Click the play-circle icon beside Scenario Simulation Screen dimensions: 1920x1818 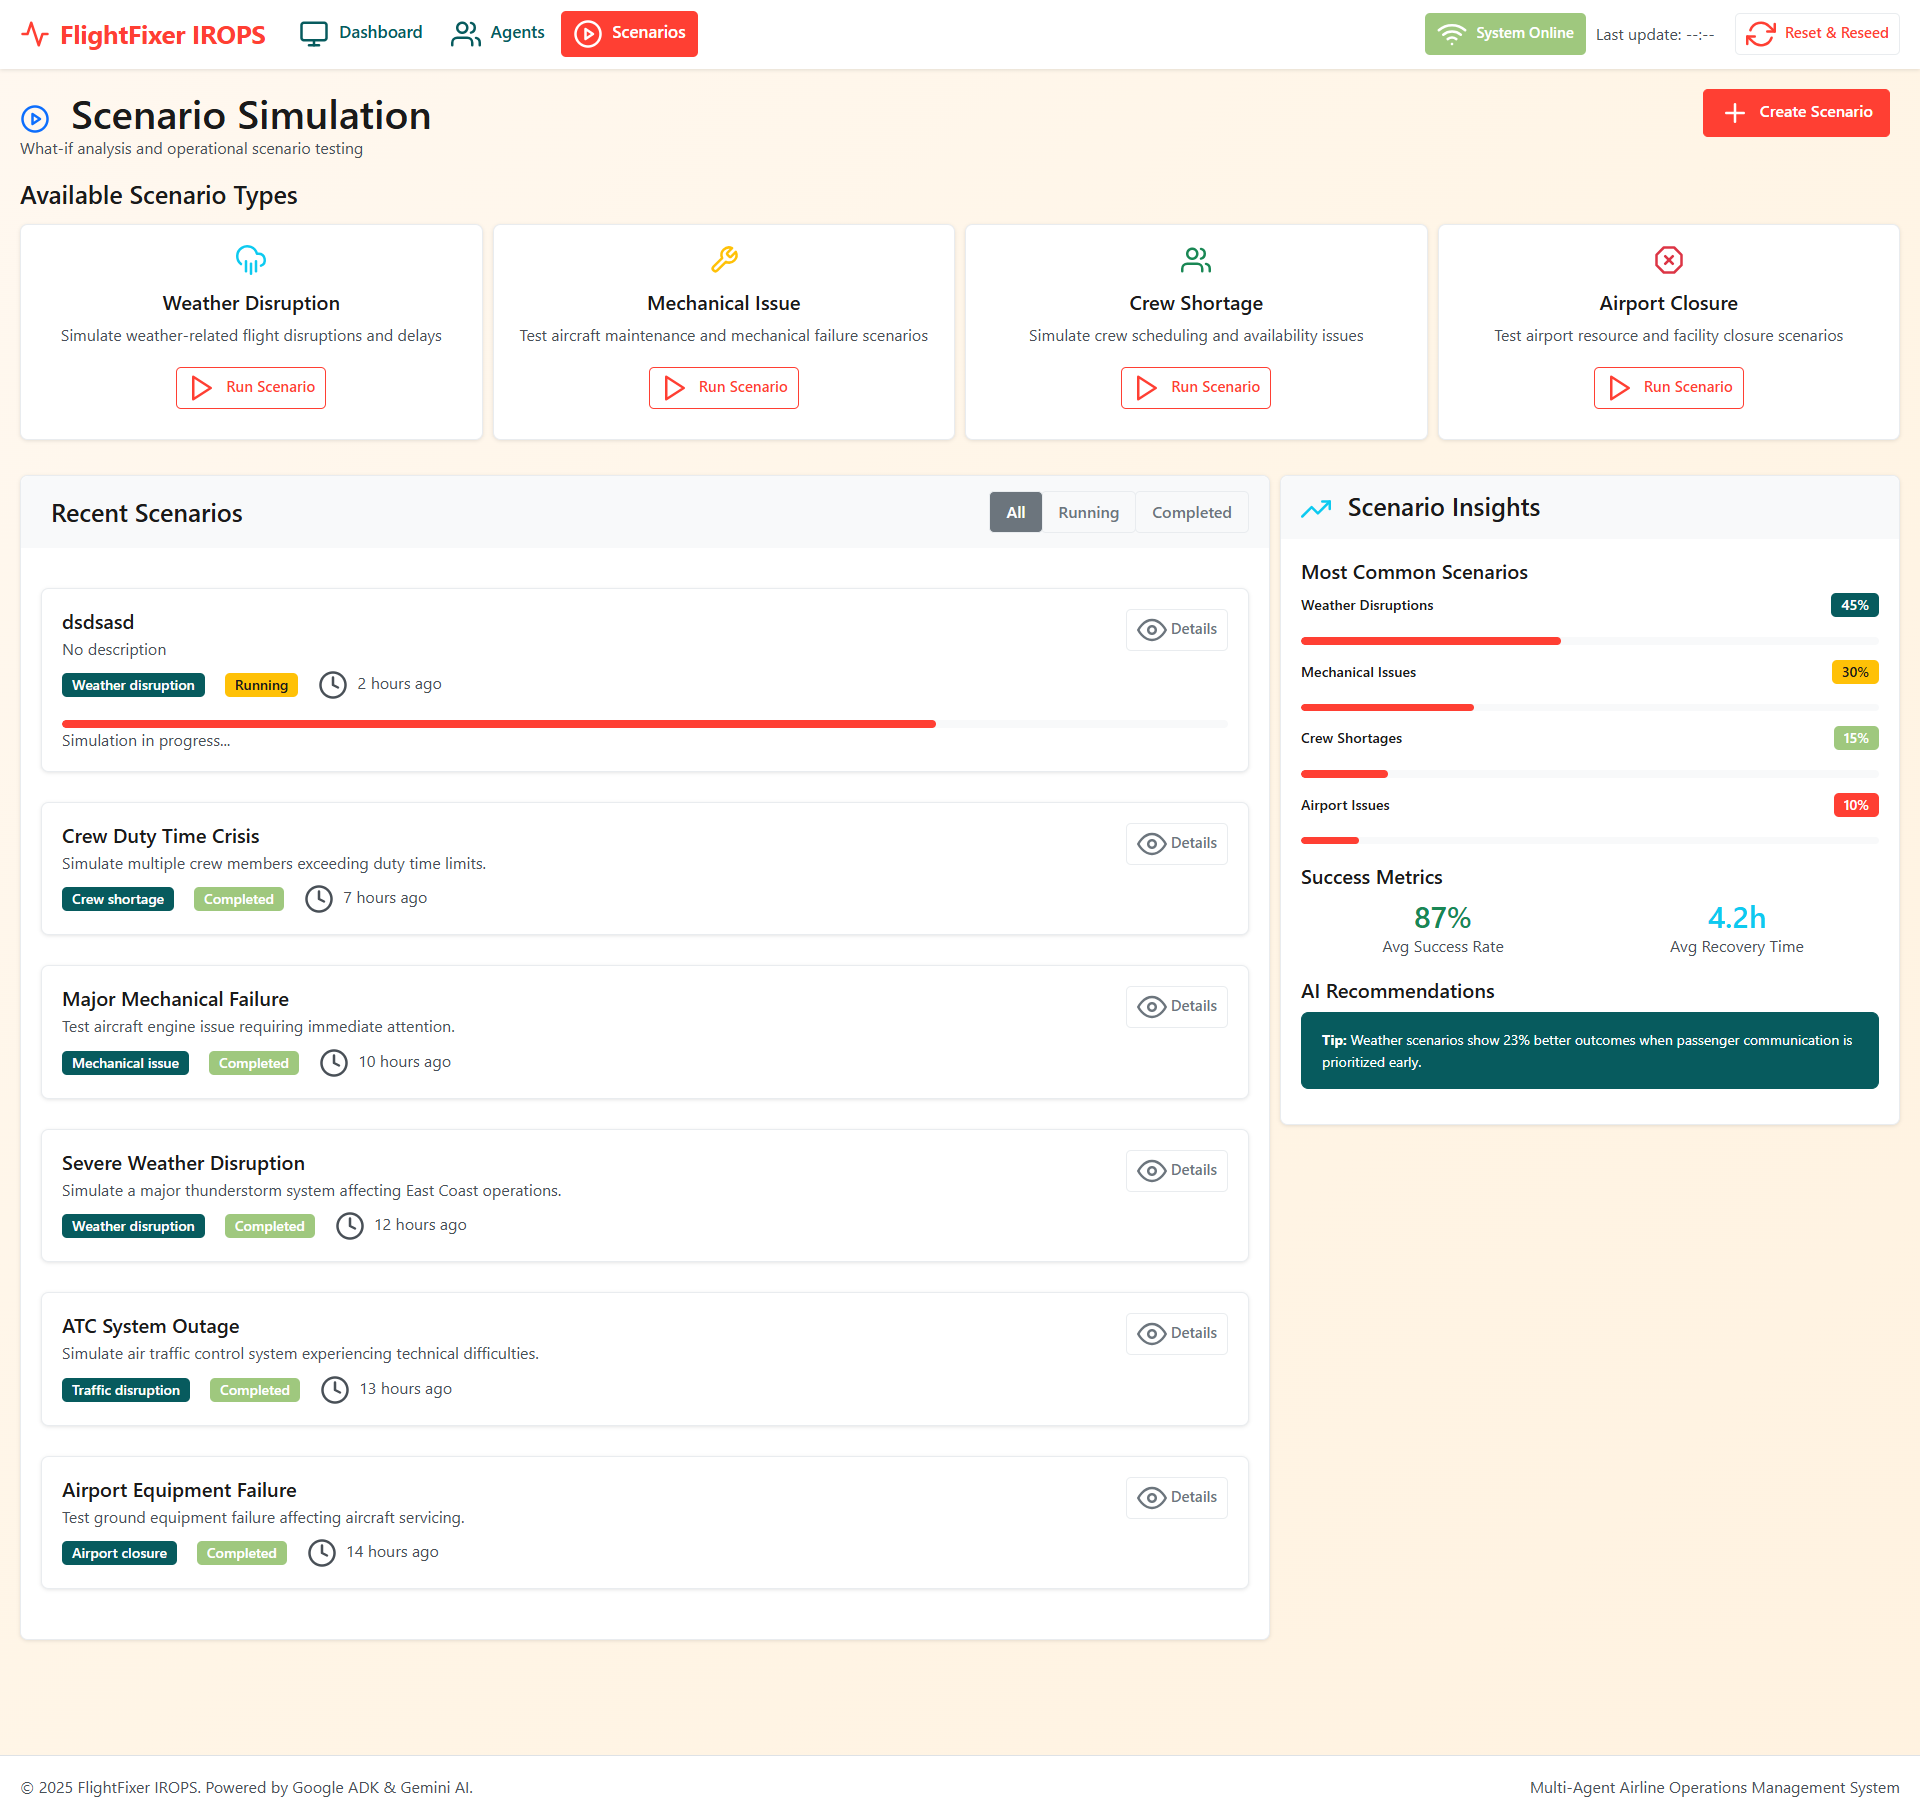pyautogui.click(x=35, y=119)
